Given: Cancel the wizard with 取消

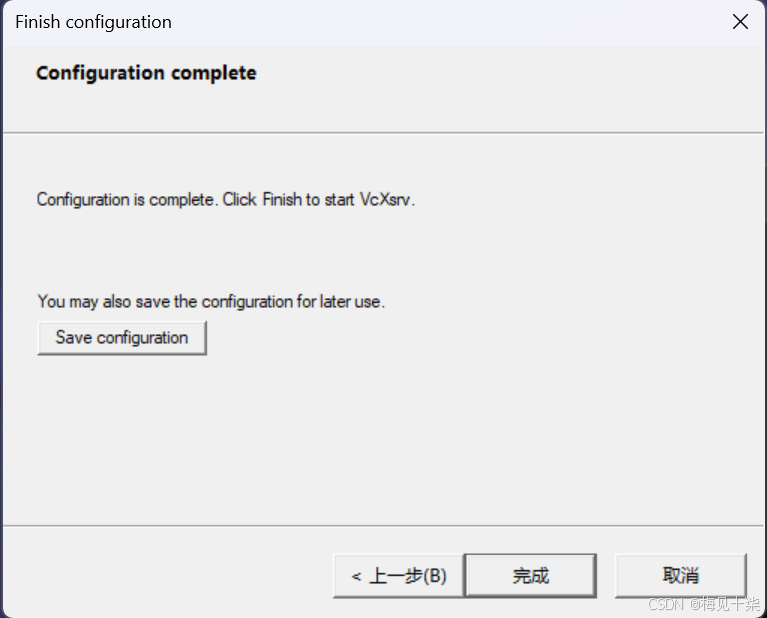Looking at the screenshot, I should pyautogui.click(x=680, y=575).
